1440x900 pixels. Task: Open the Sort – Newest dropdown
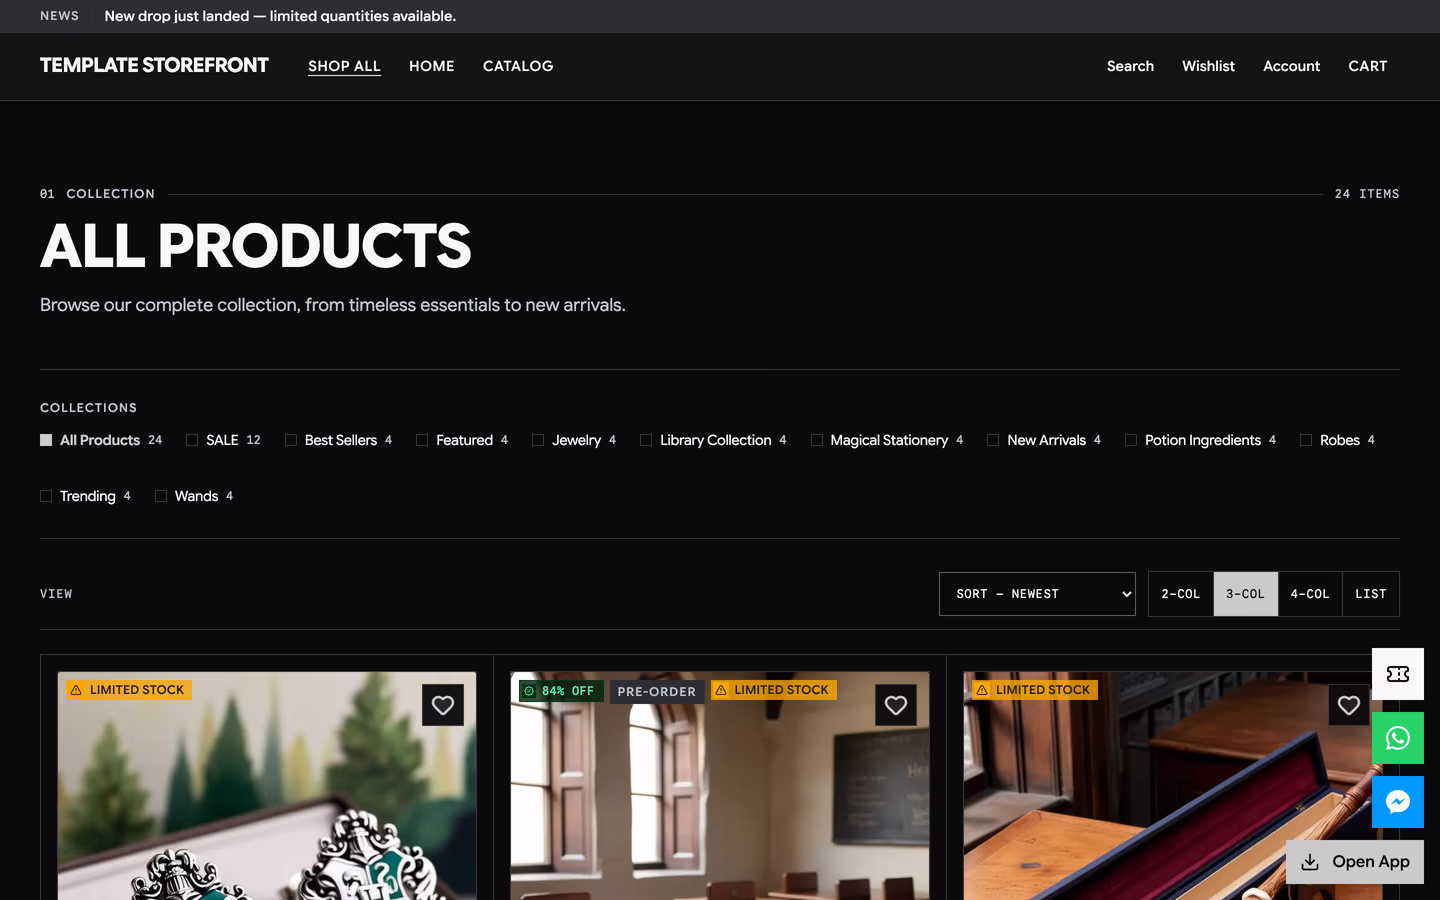[1037, 594]
